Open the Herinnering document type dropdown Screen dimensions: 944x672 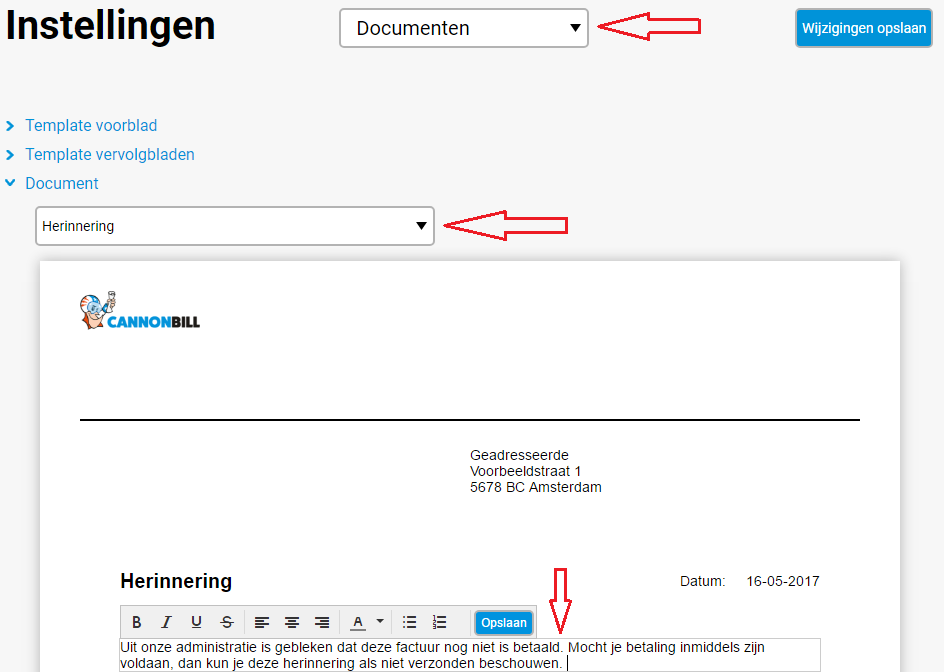pos(235,226)
